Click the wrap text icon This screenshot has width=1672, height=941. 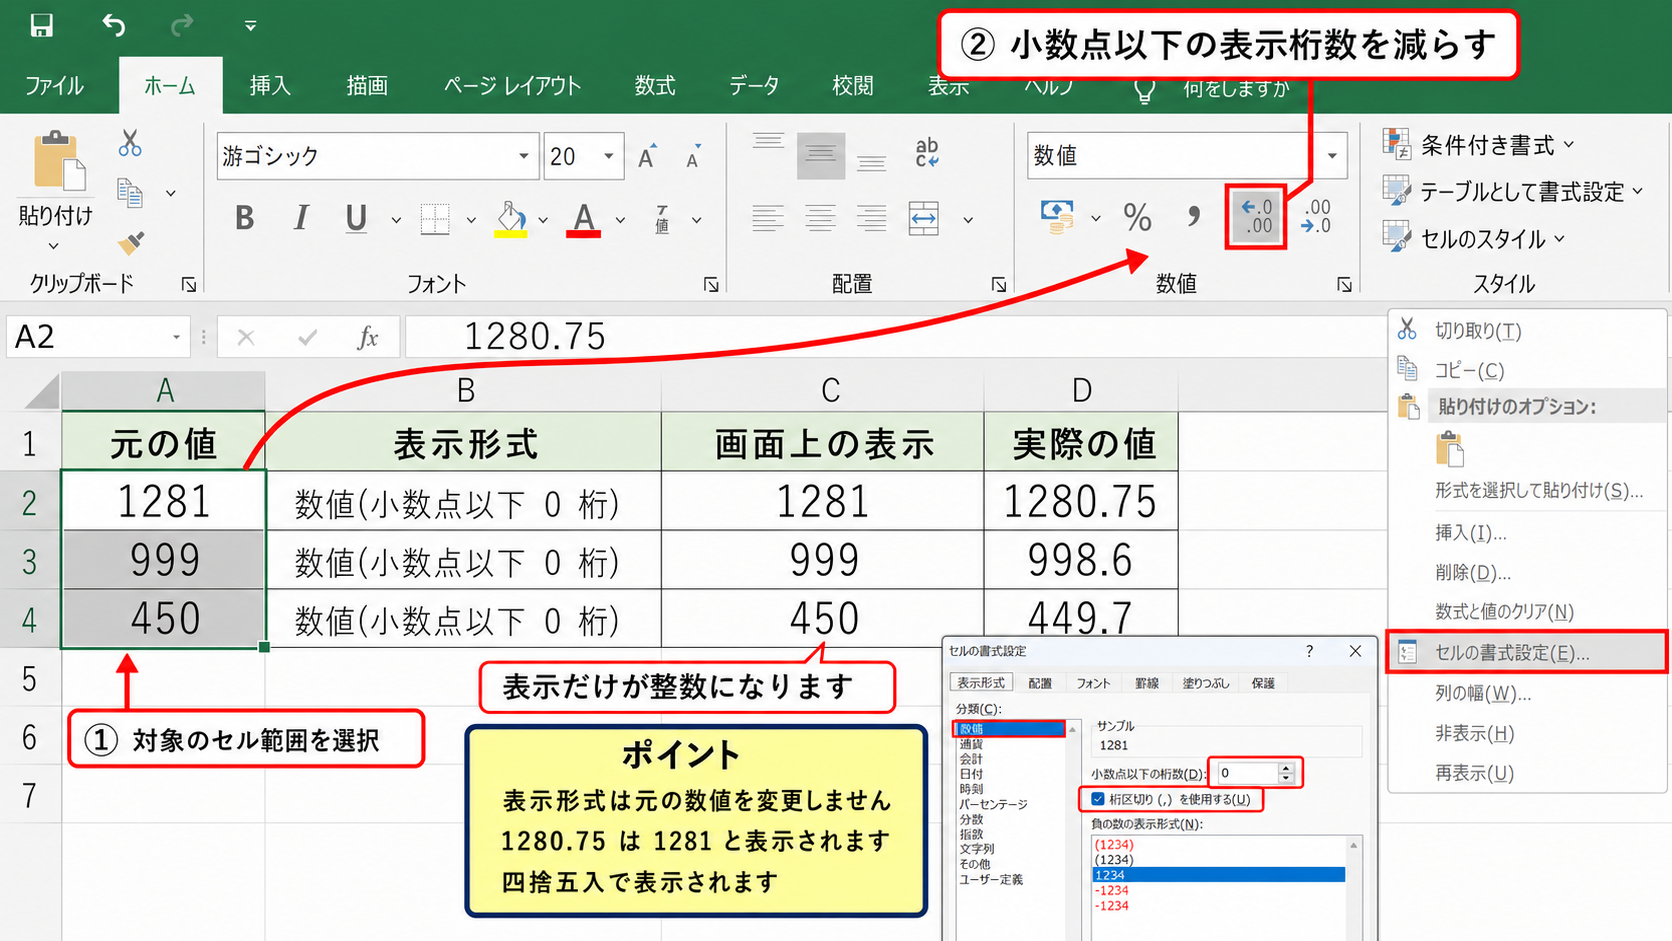pos(927,153)
